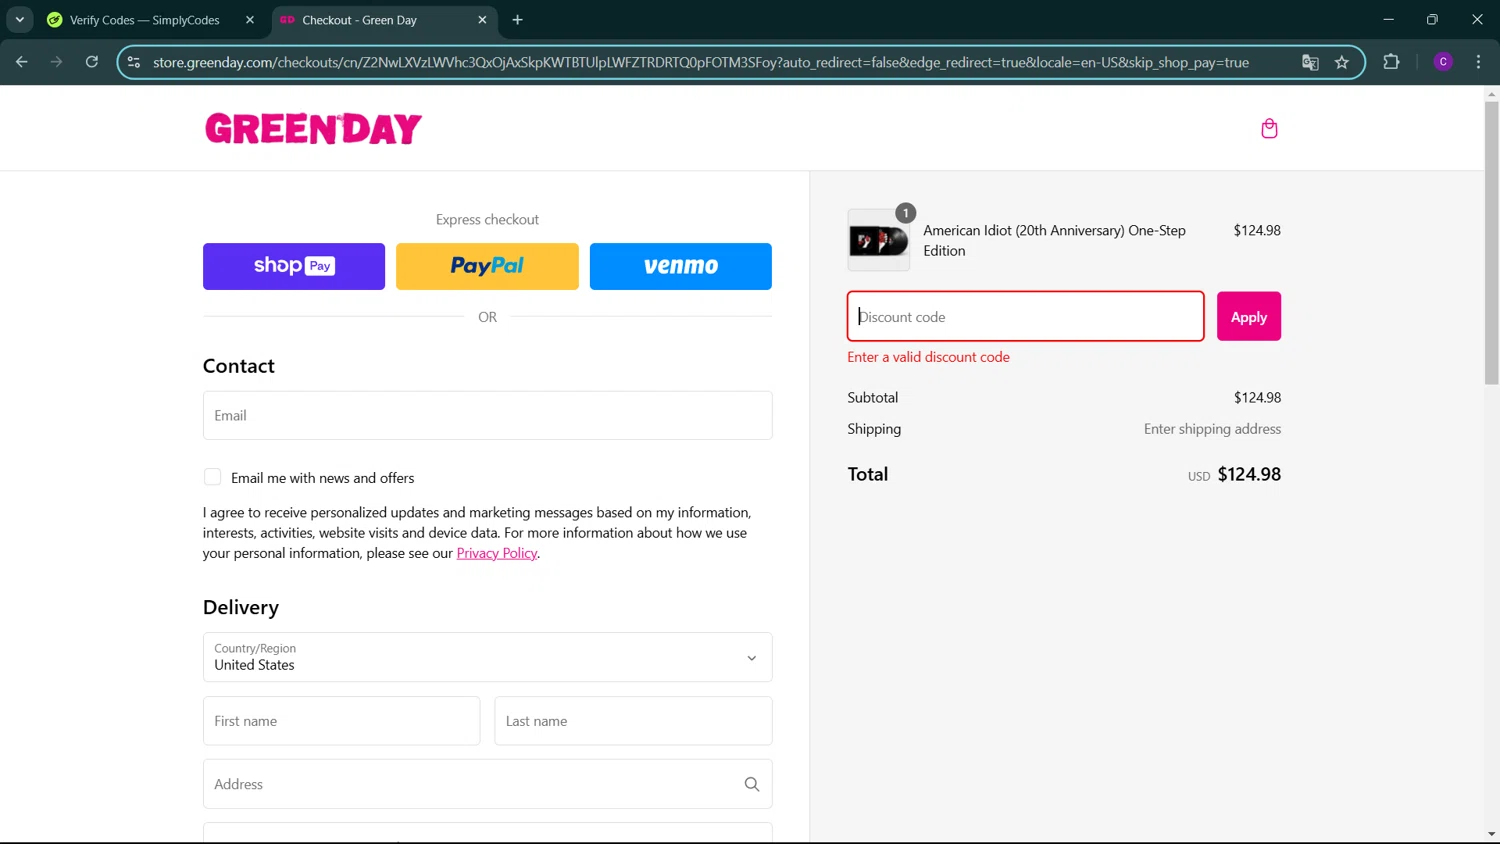Screen dimensions: 1500x844
Task: Click the Express checkout heading
Action: 487,219
